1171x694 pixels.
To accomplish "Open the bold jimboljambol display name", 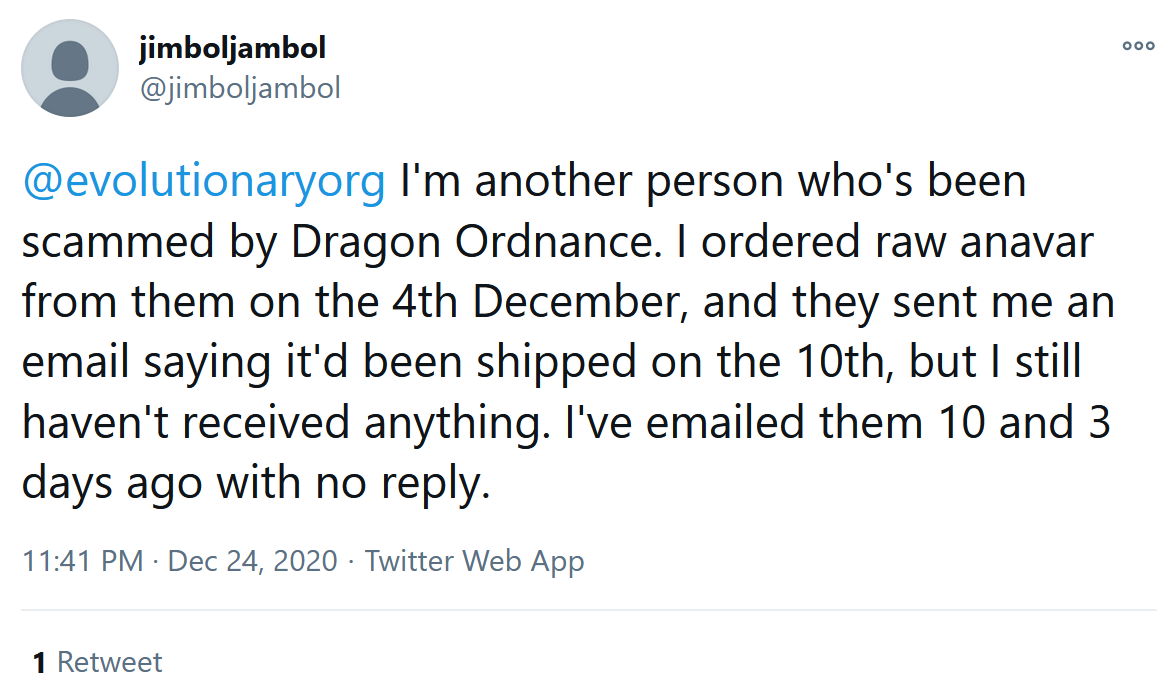I will [x=232, y=47].
